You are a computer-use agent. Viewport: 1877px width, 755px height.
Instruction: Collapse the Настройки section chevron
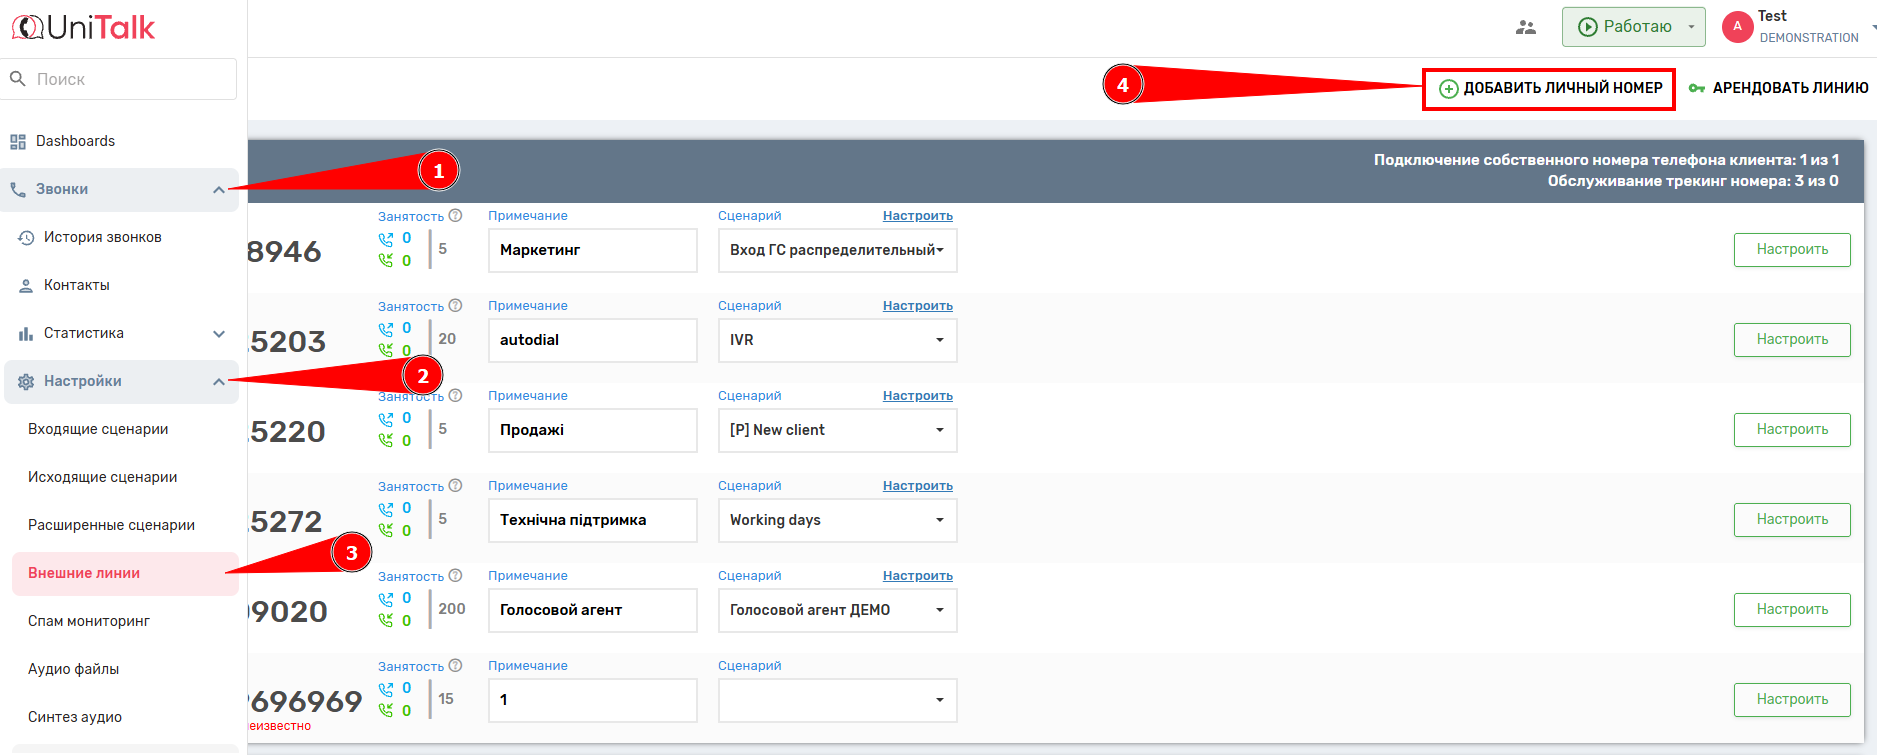pyautogui.click(x=218, y=382)
